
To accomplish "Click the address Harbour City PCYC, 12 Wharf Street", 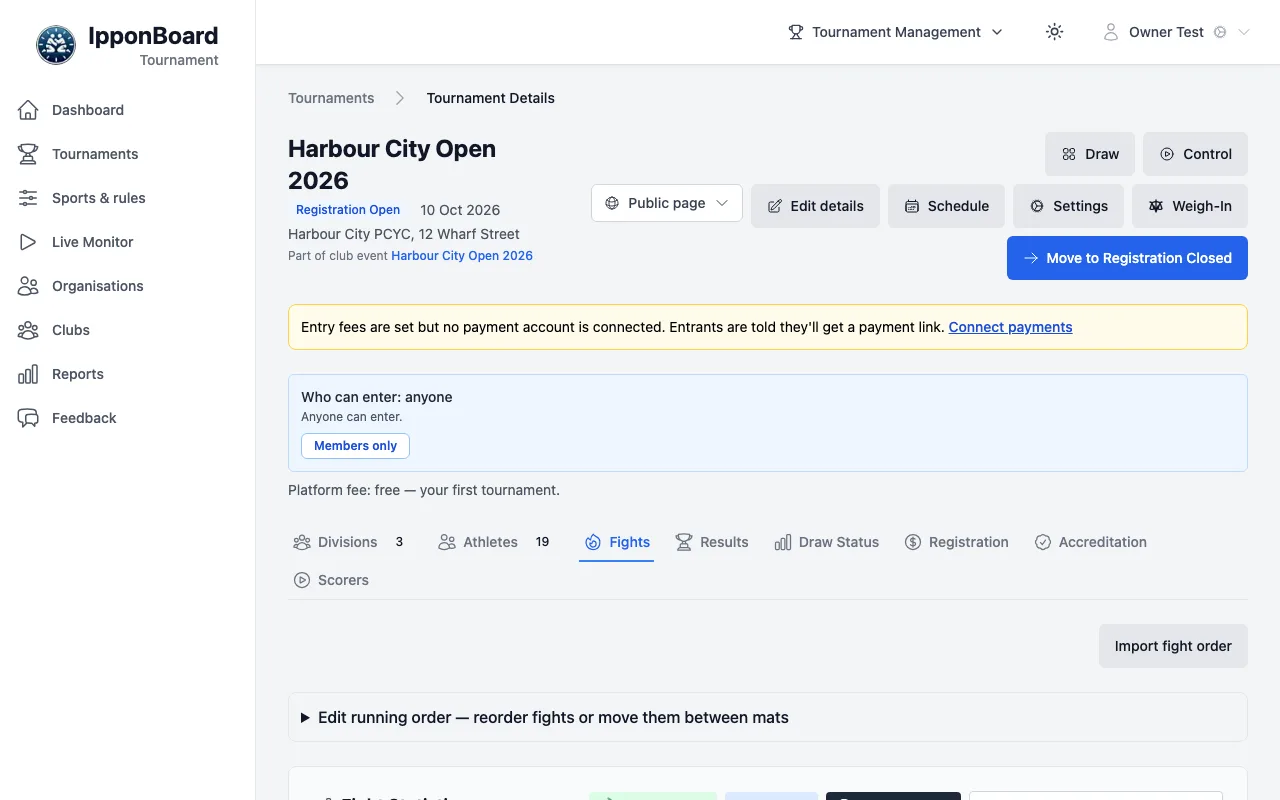I will 404,234.
